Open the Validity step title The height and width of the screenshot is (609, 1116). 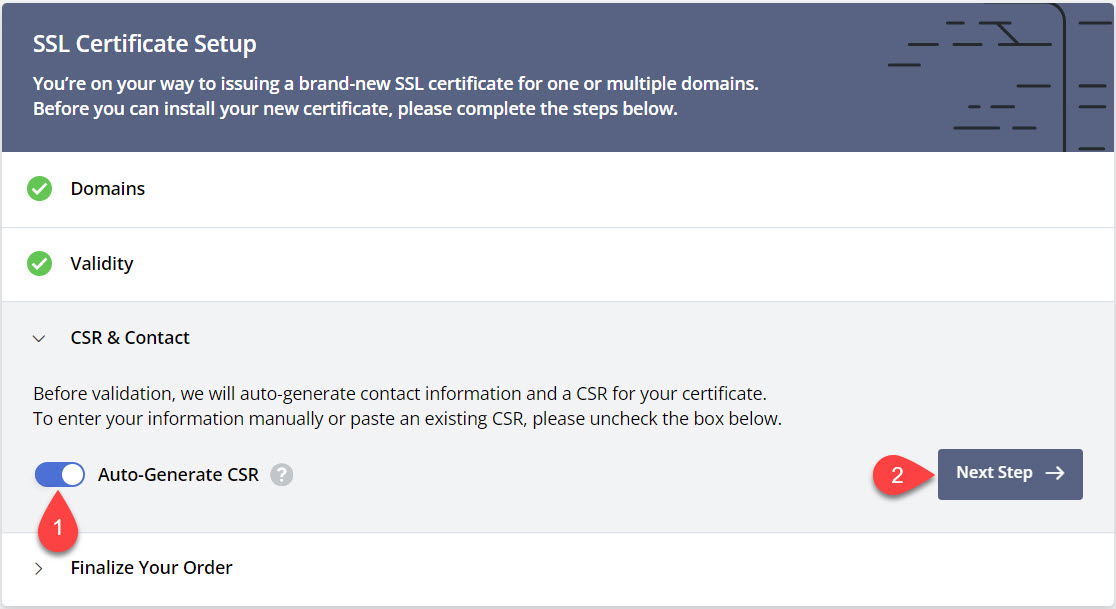(x=102, y=264)
